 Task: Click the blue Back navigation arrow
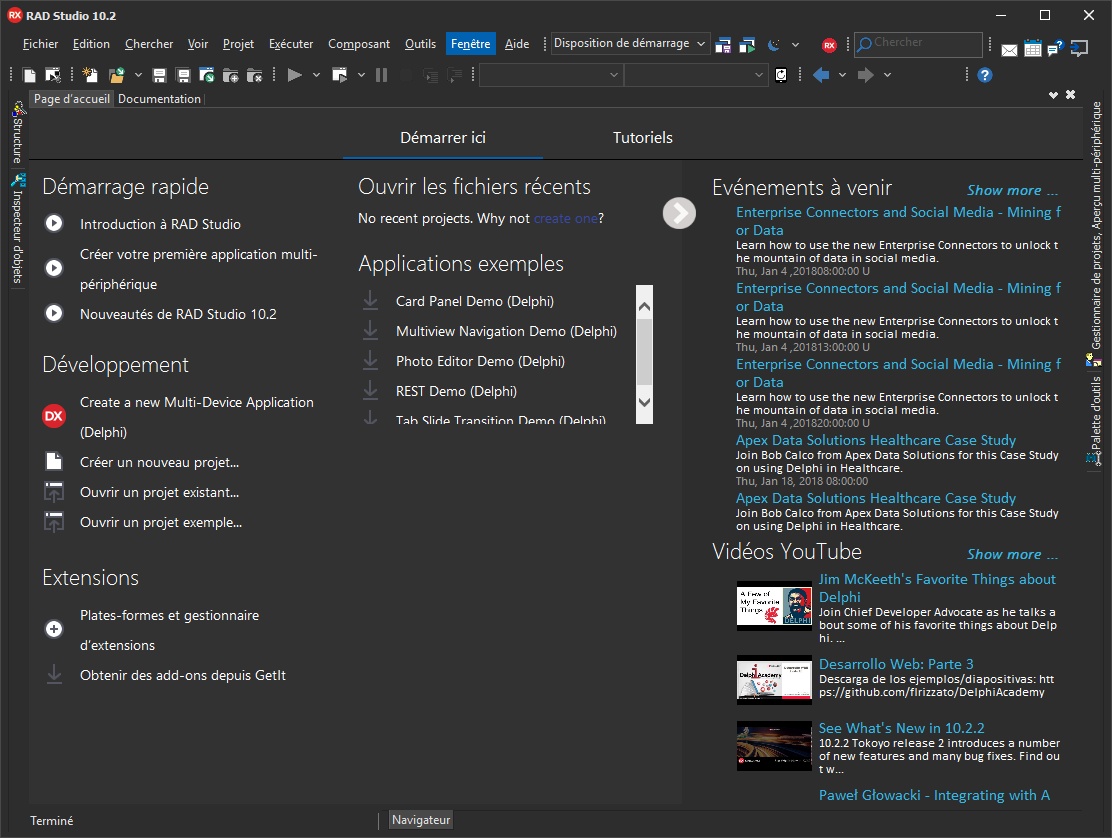click(x=821, y=75)
